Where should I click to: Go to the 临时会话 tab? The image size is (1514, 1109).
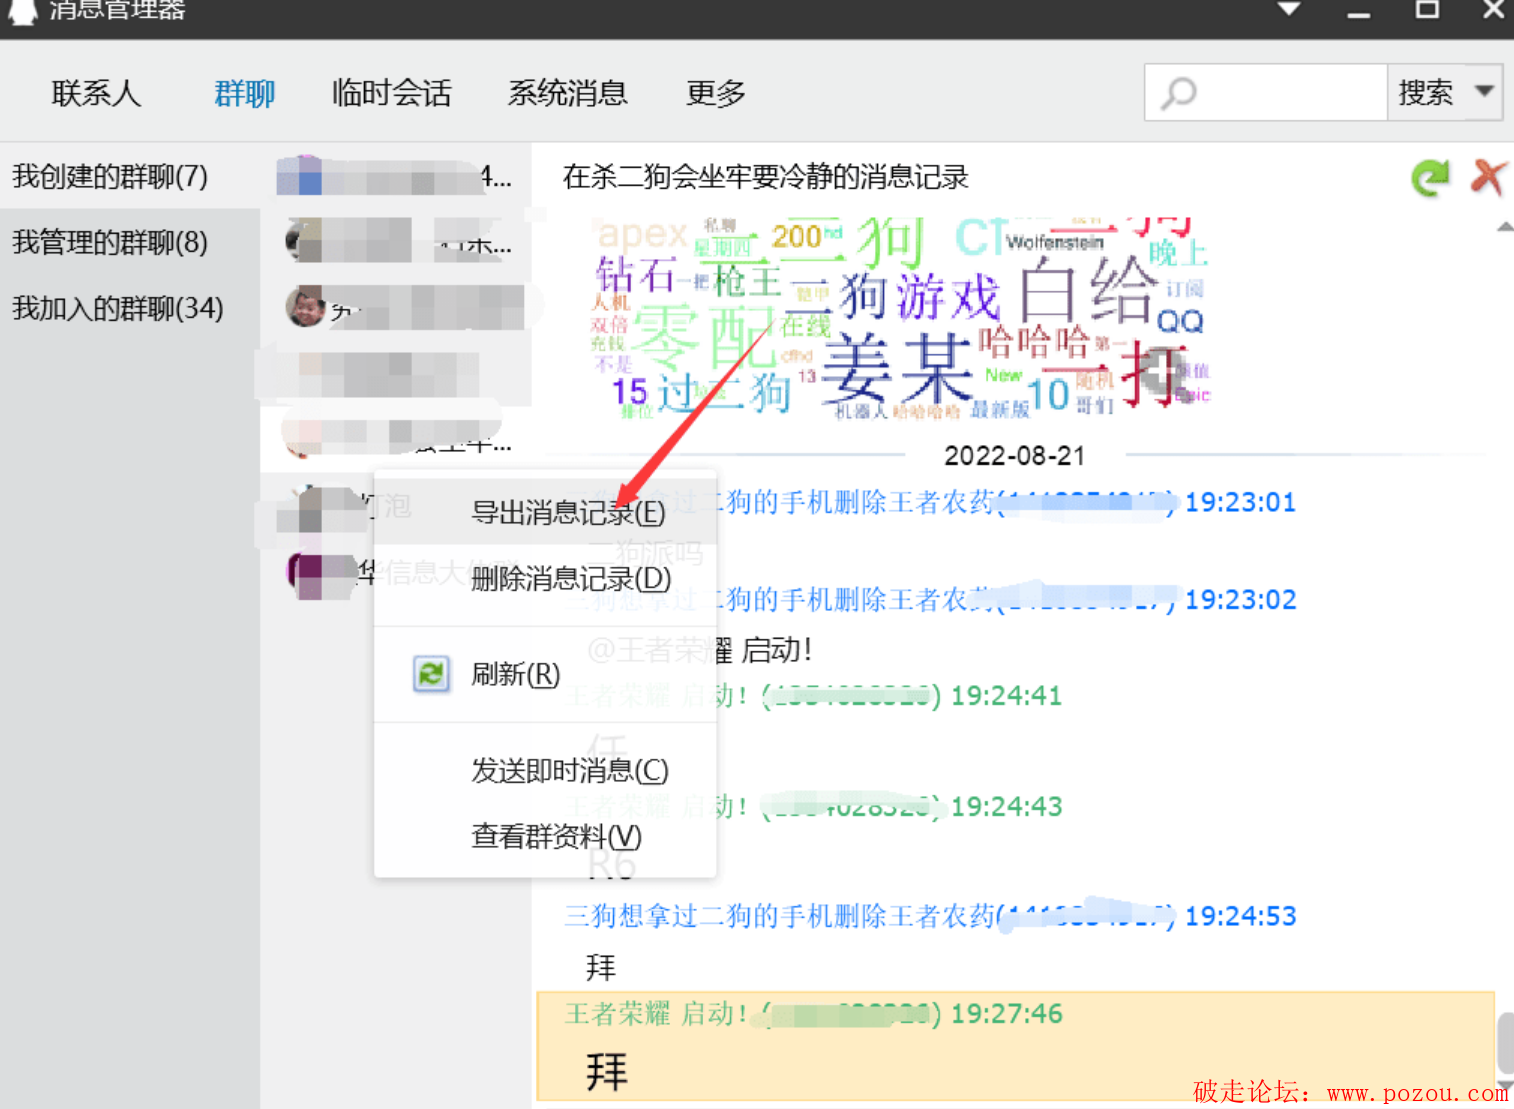392,93
